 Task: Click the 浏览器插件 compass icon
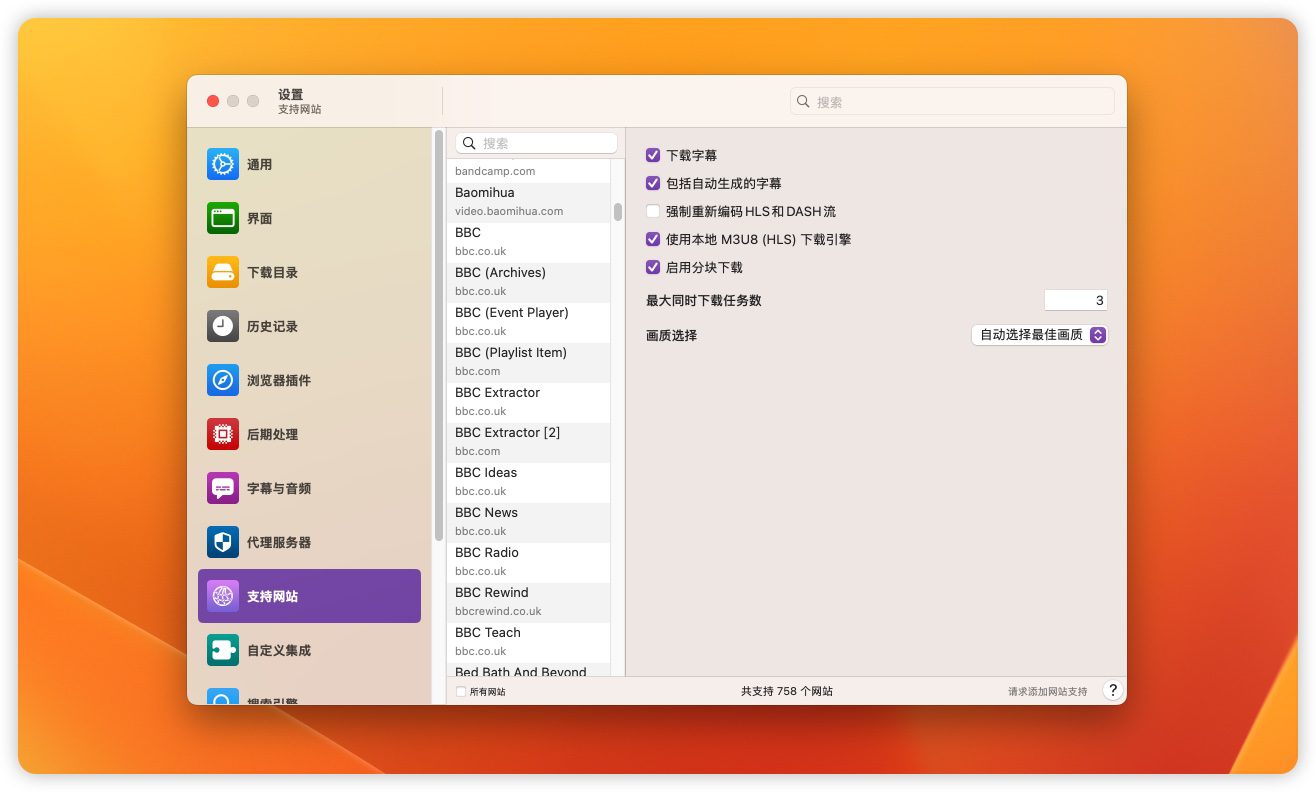pos(223,380)
